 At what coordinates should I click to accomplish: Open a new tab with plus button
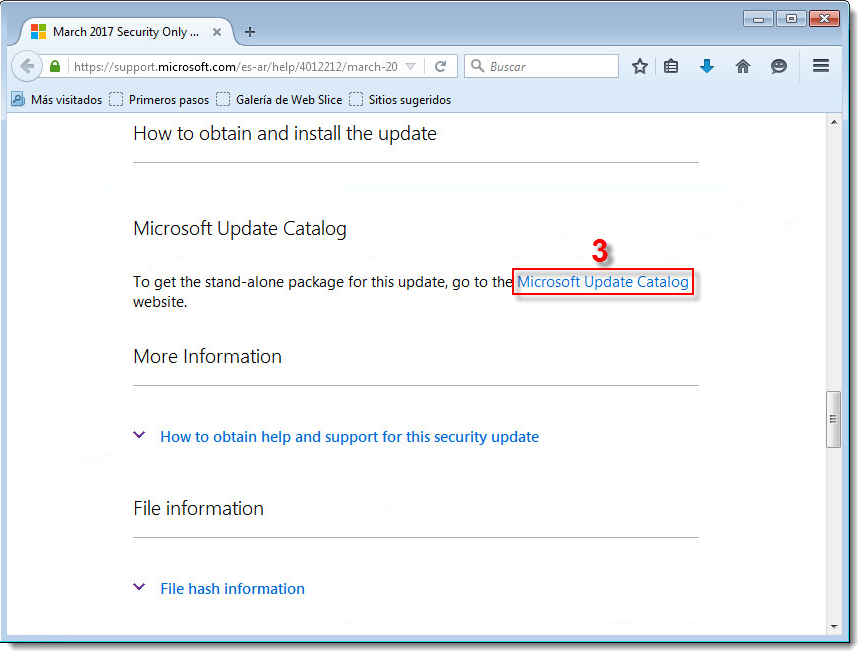(250, 32)
